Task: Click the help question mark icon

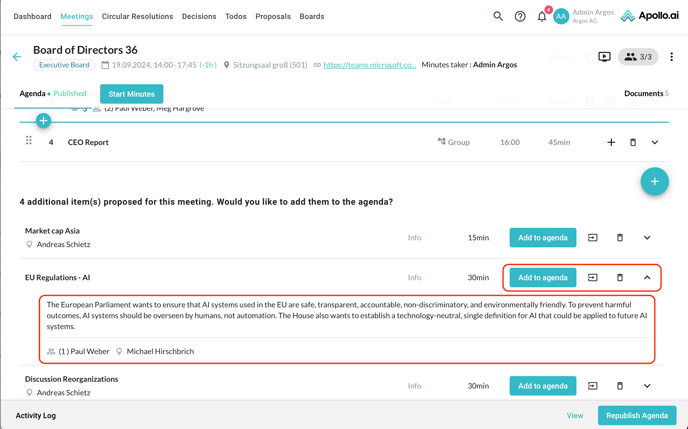Action: pos(520,16)
